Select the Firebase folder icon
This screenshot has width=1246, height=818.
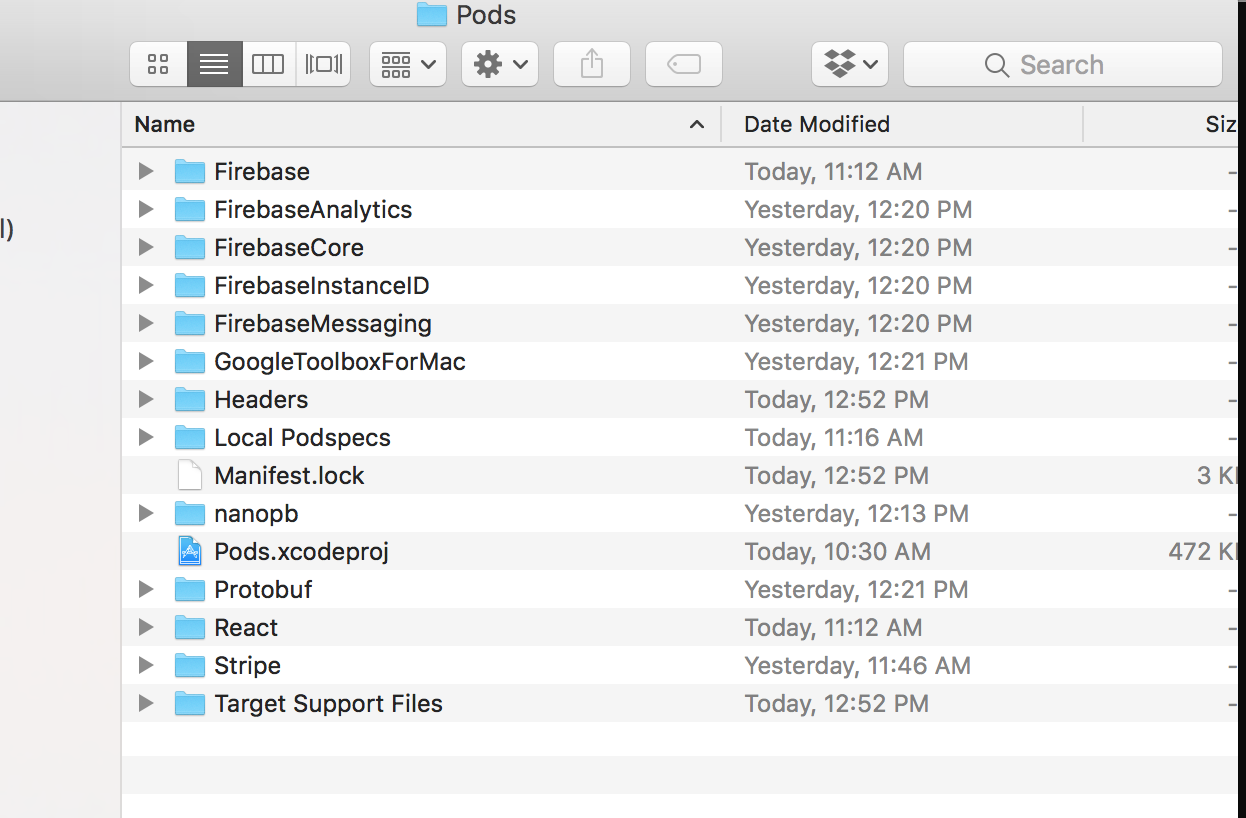coord(189,171)
